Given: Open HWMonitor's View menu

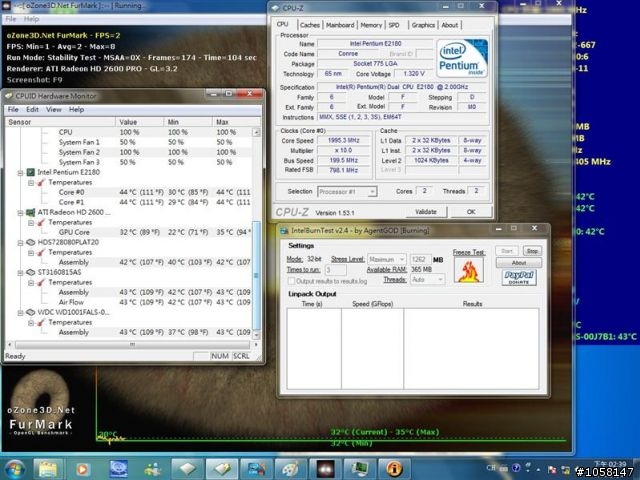Looking at the screenshot, I should point(53,109).
